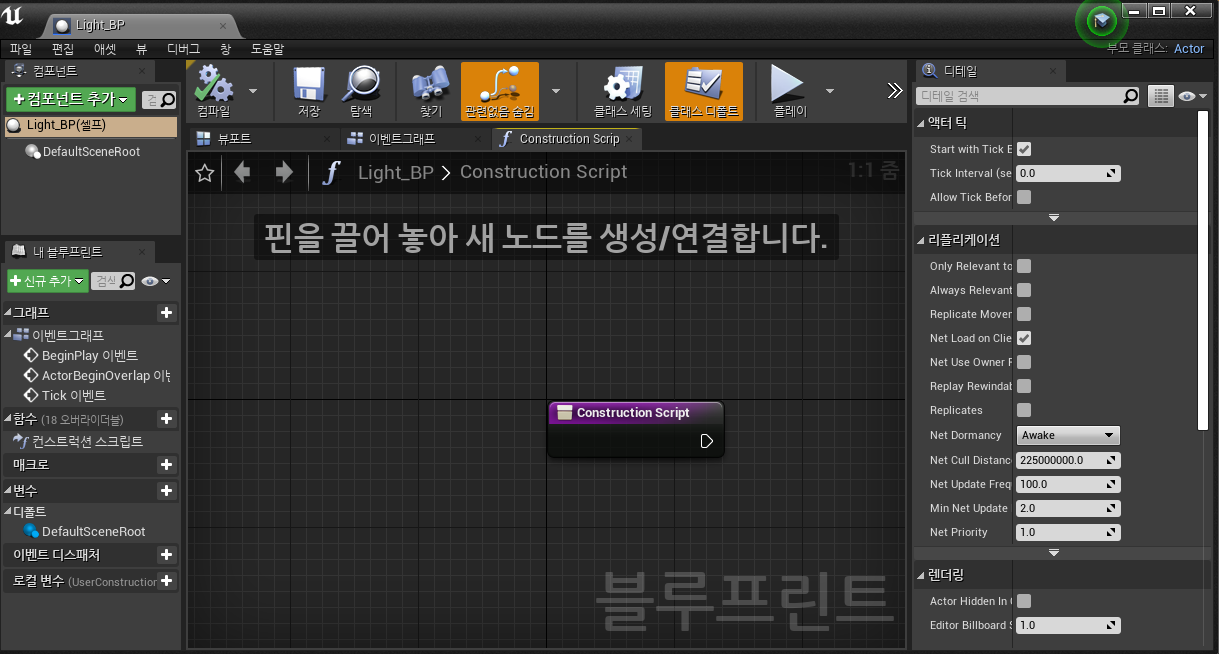Image resolution: width=1219 pixels, height=654 pixels.
Task: Switch to 이벤트그래프 tab
Action: (x=402, y=139)
